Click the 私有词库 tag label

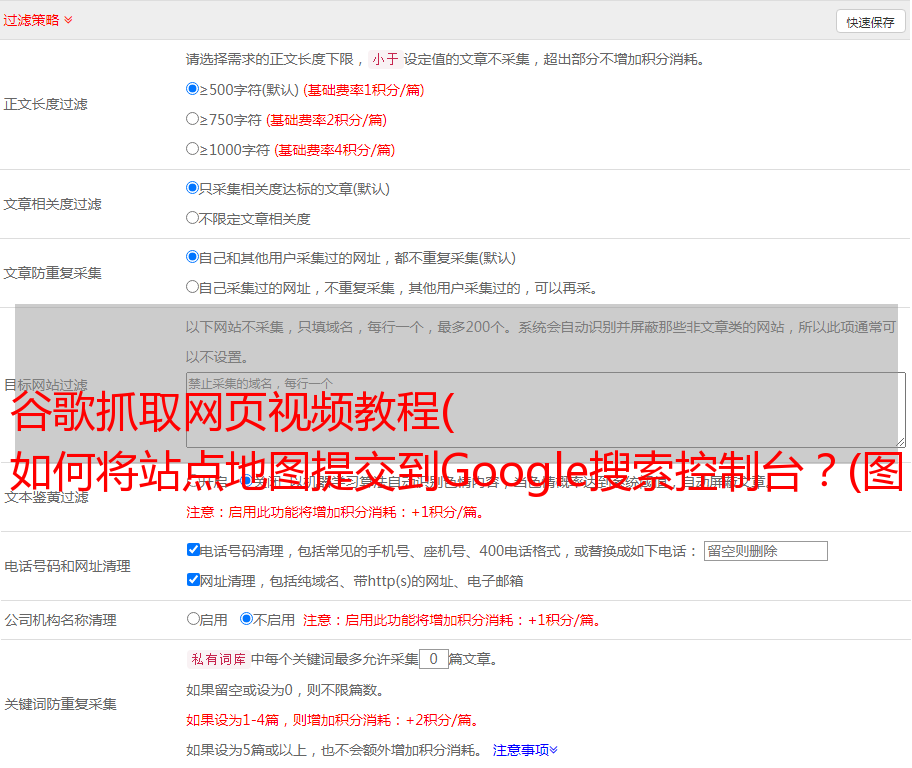[216, 659]
